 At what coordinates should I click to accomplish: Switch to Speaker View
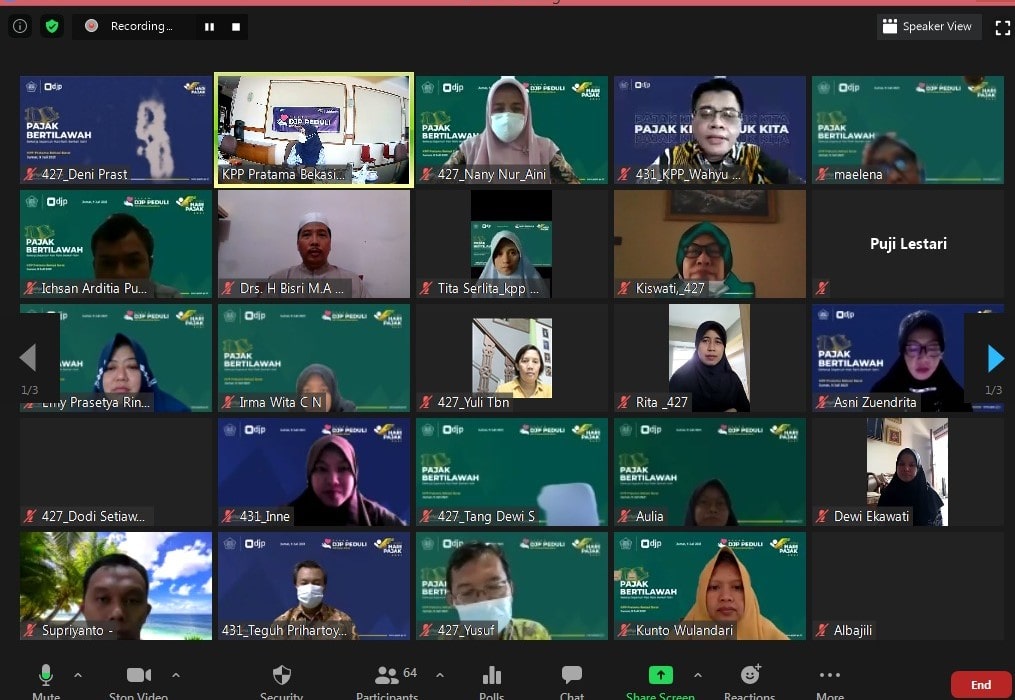(x=927, y=27)
